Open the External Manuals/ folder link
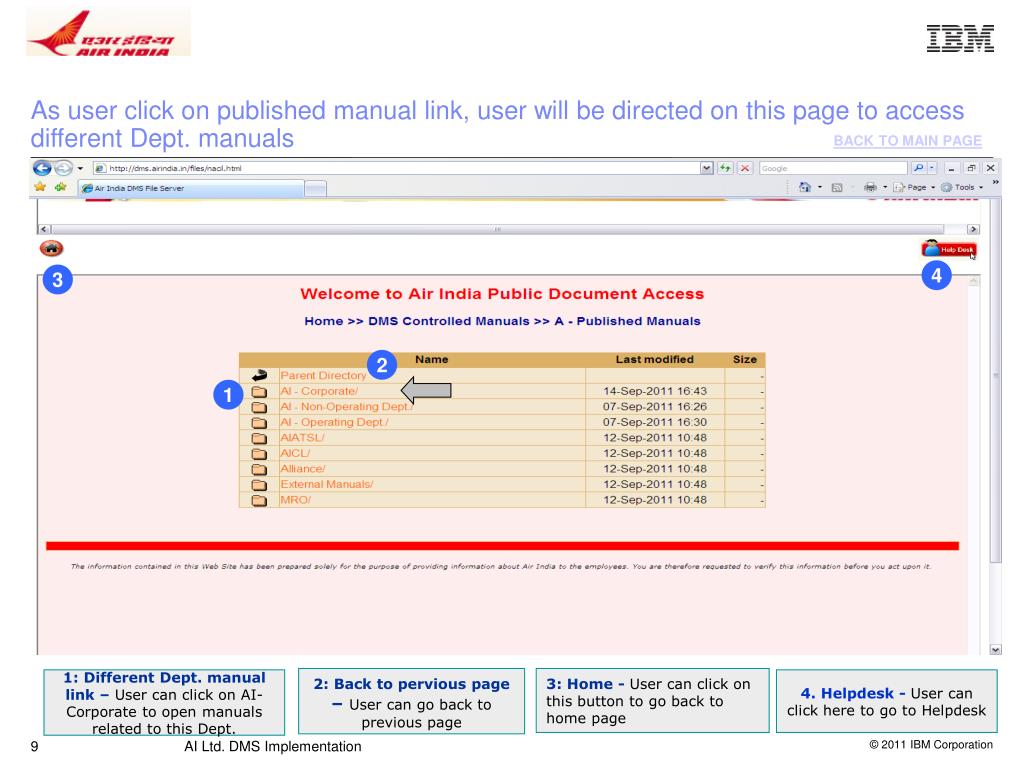This screenshot has height=768, width=1024. pos(327,485)
